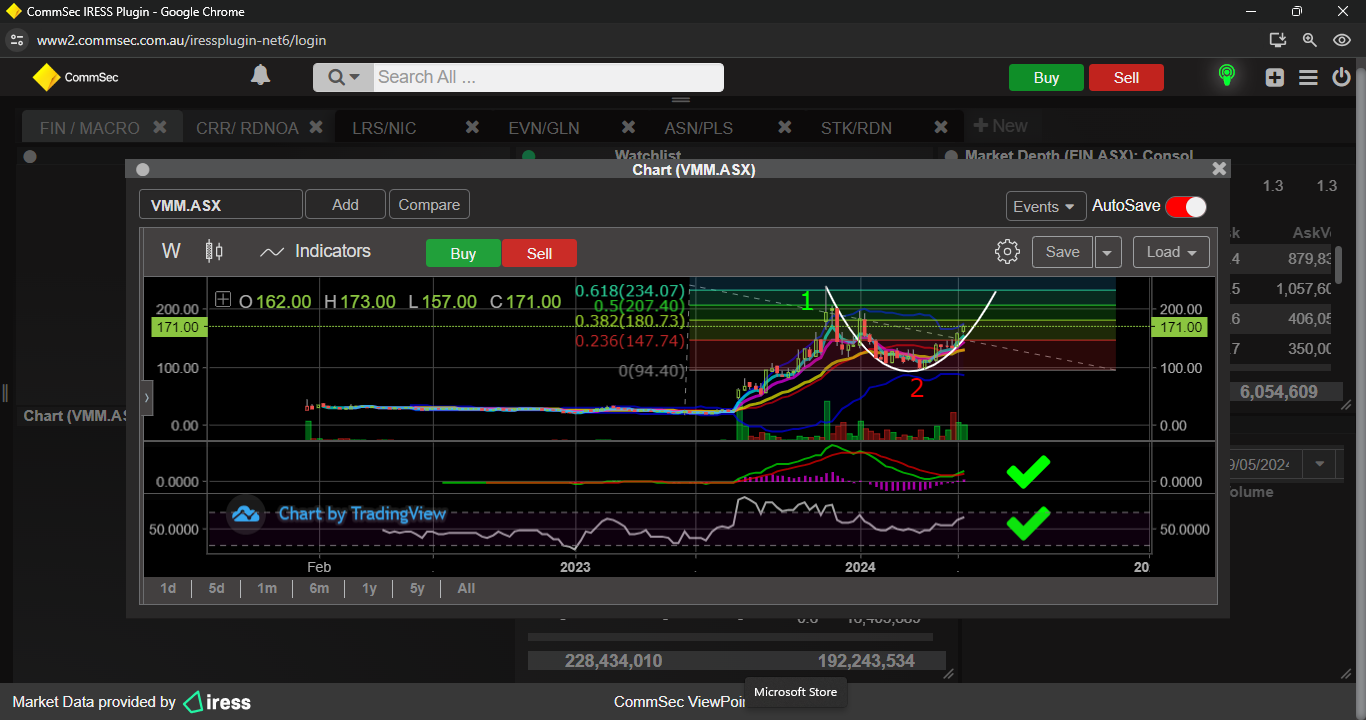Screen dimensions: 1366x720
Task: Click the candlestick chart type icon
Action: (214, 251)
